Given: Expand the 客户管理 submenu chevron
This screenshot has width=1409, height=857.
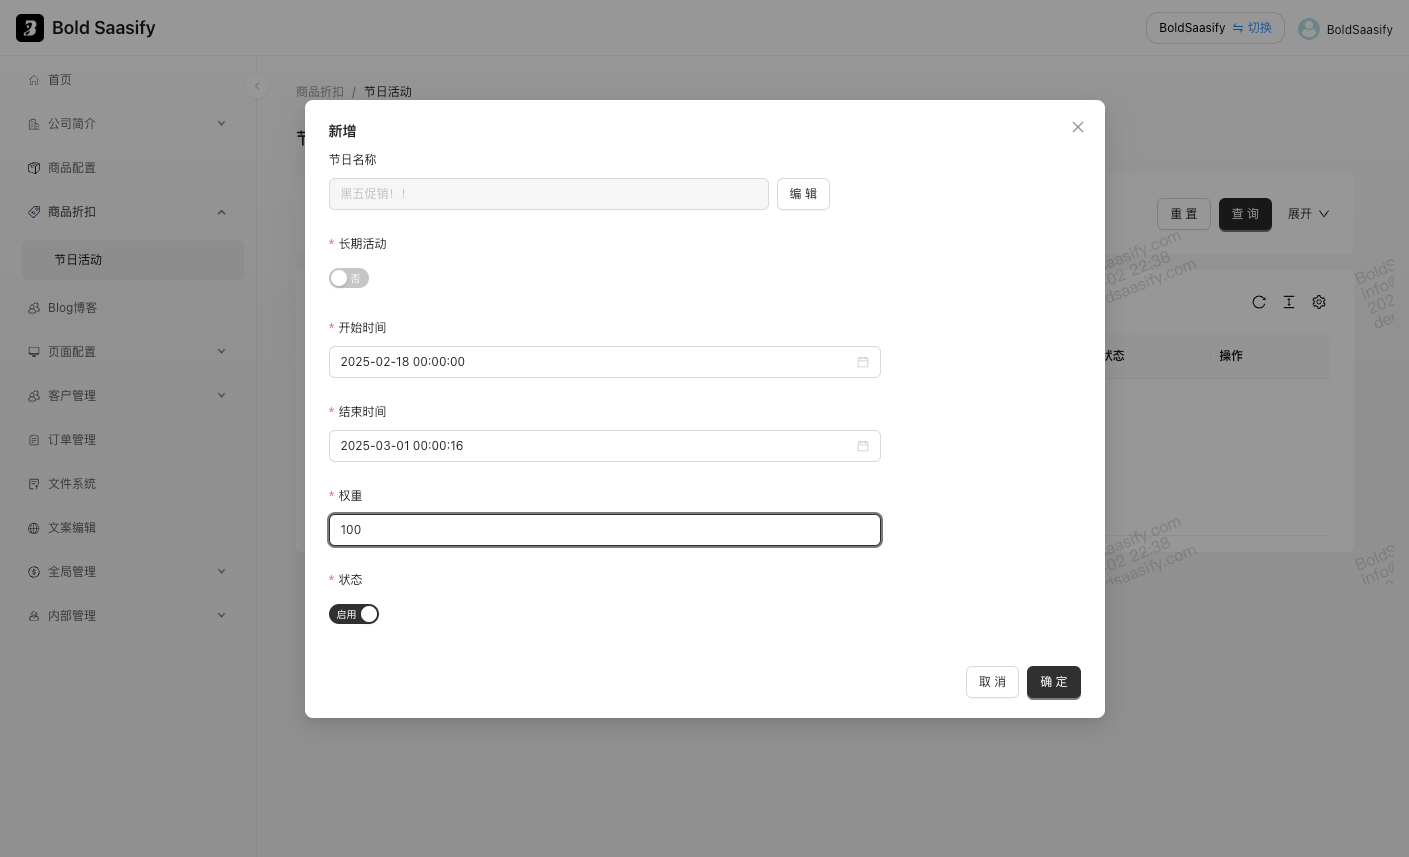Looking at the screenshot, I should click(x=222, y=396).
